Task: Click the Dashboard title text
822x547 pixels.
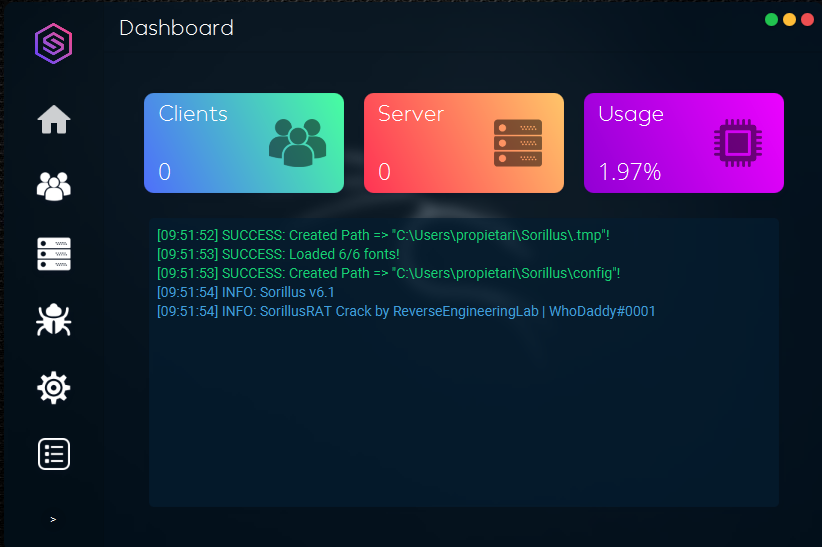Action: point(176,28)
